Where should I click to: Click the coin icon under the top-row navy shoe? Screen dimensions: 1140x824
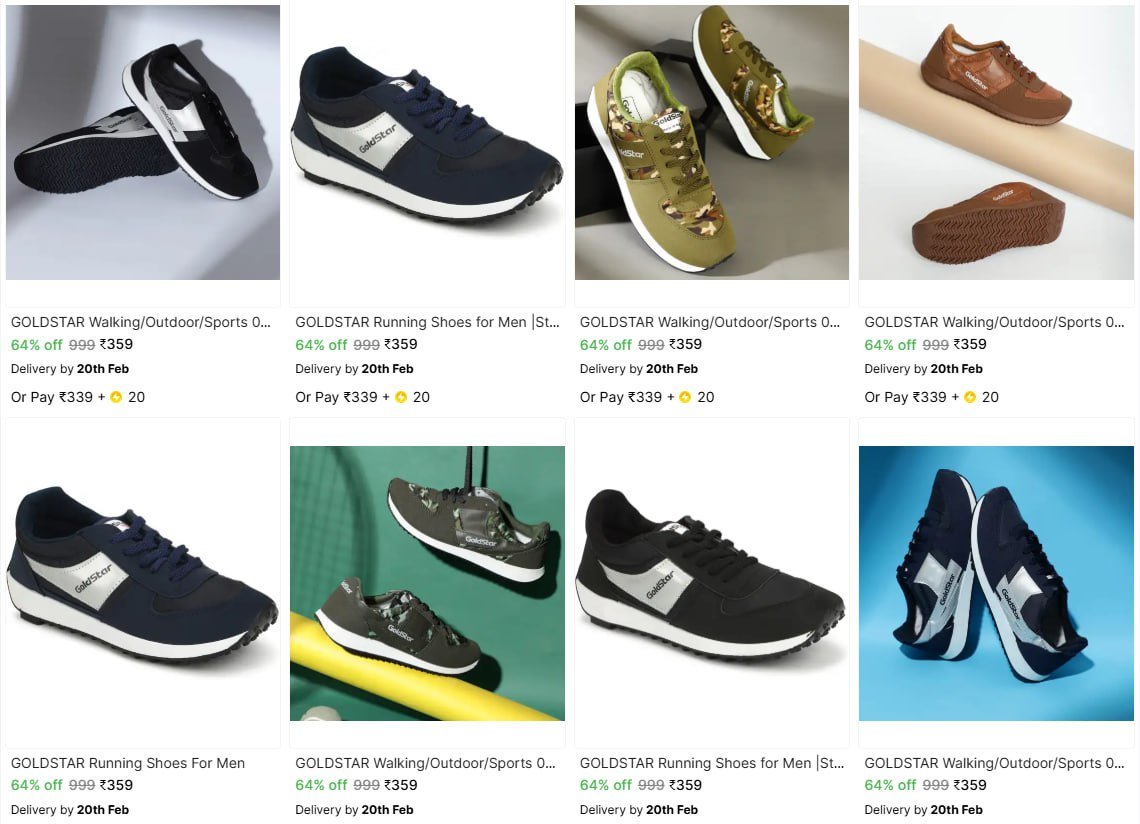point(401,397)
